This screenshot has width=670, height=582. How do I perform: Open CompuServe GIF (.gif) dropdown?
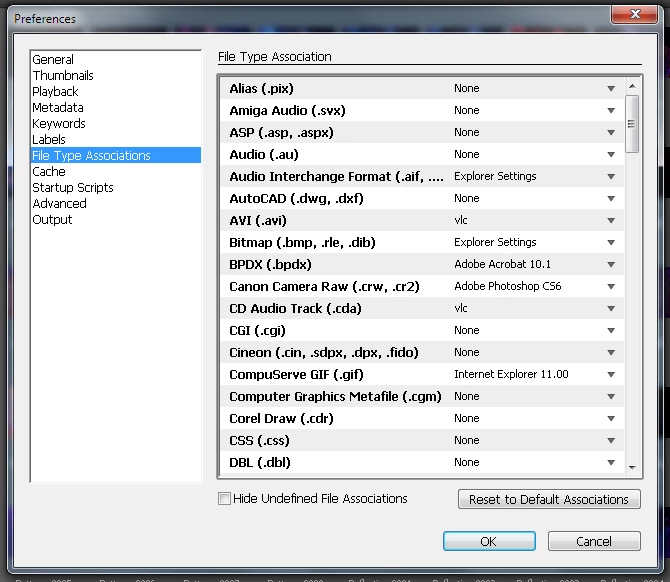coord(611,375)
